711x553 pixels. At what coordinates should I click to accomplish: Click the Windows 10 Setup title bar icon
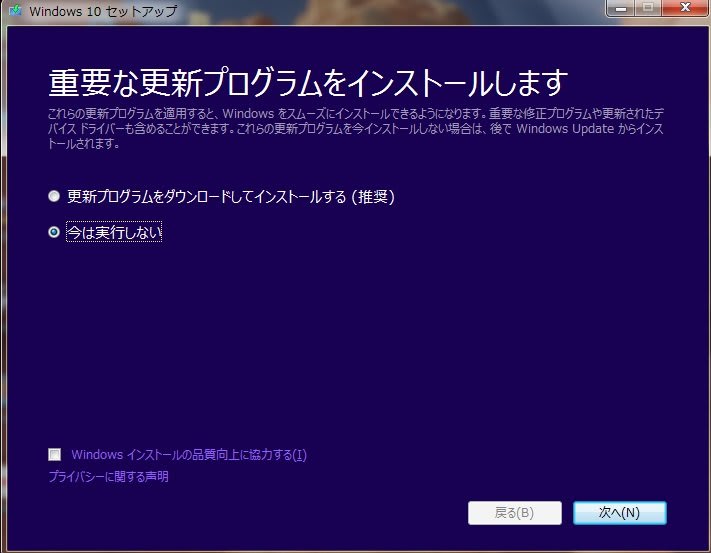coord(14,12)
